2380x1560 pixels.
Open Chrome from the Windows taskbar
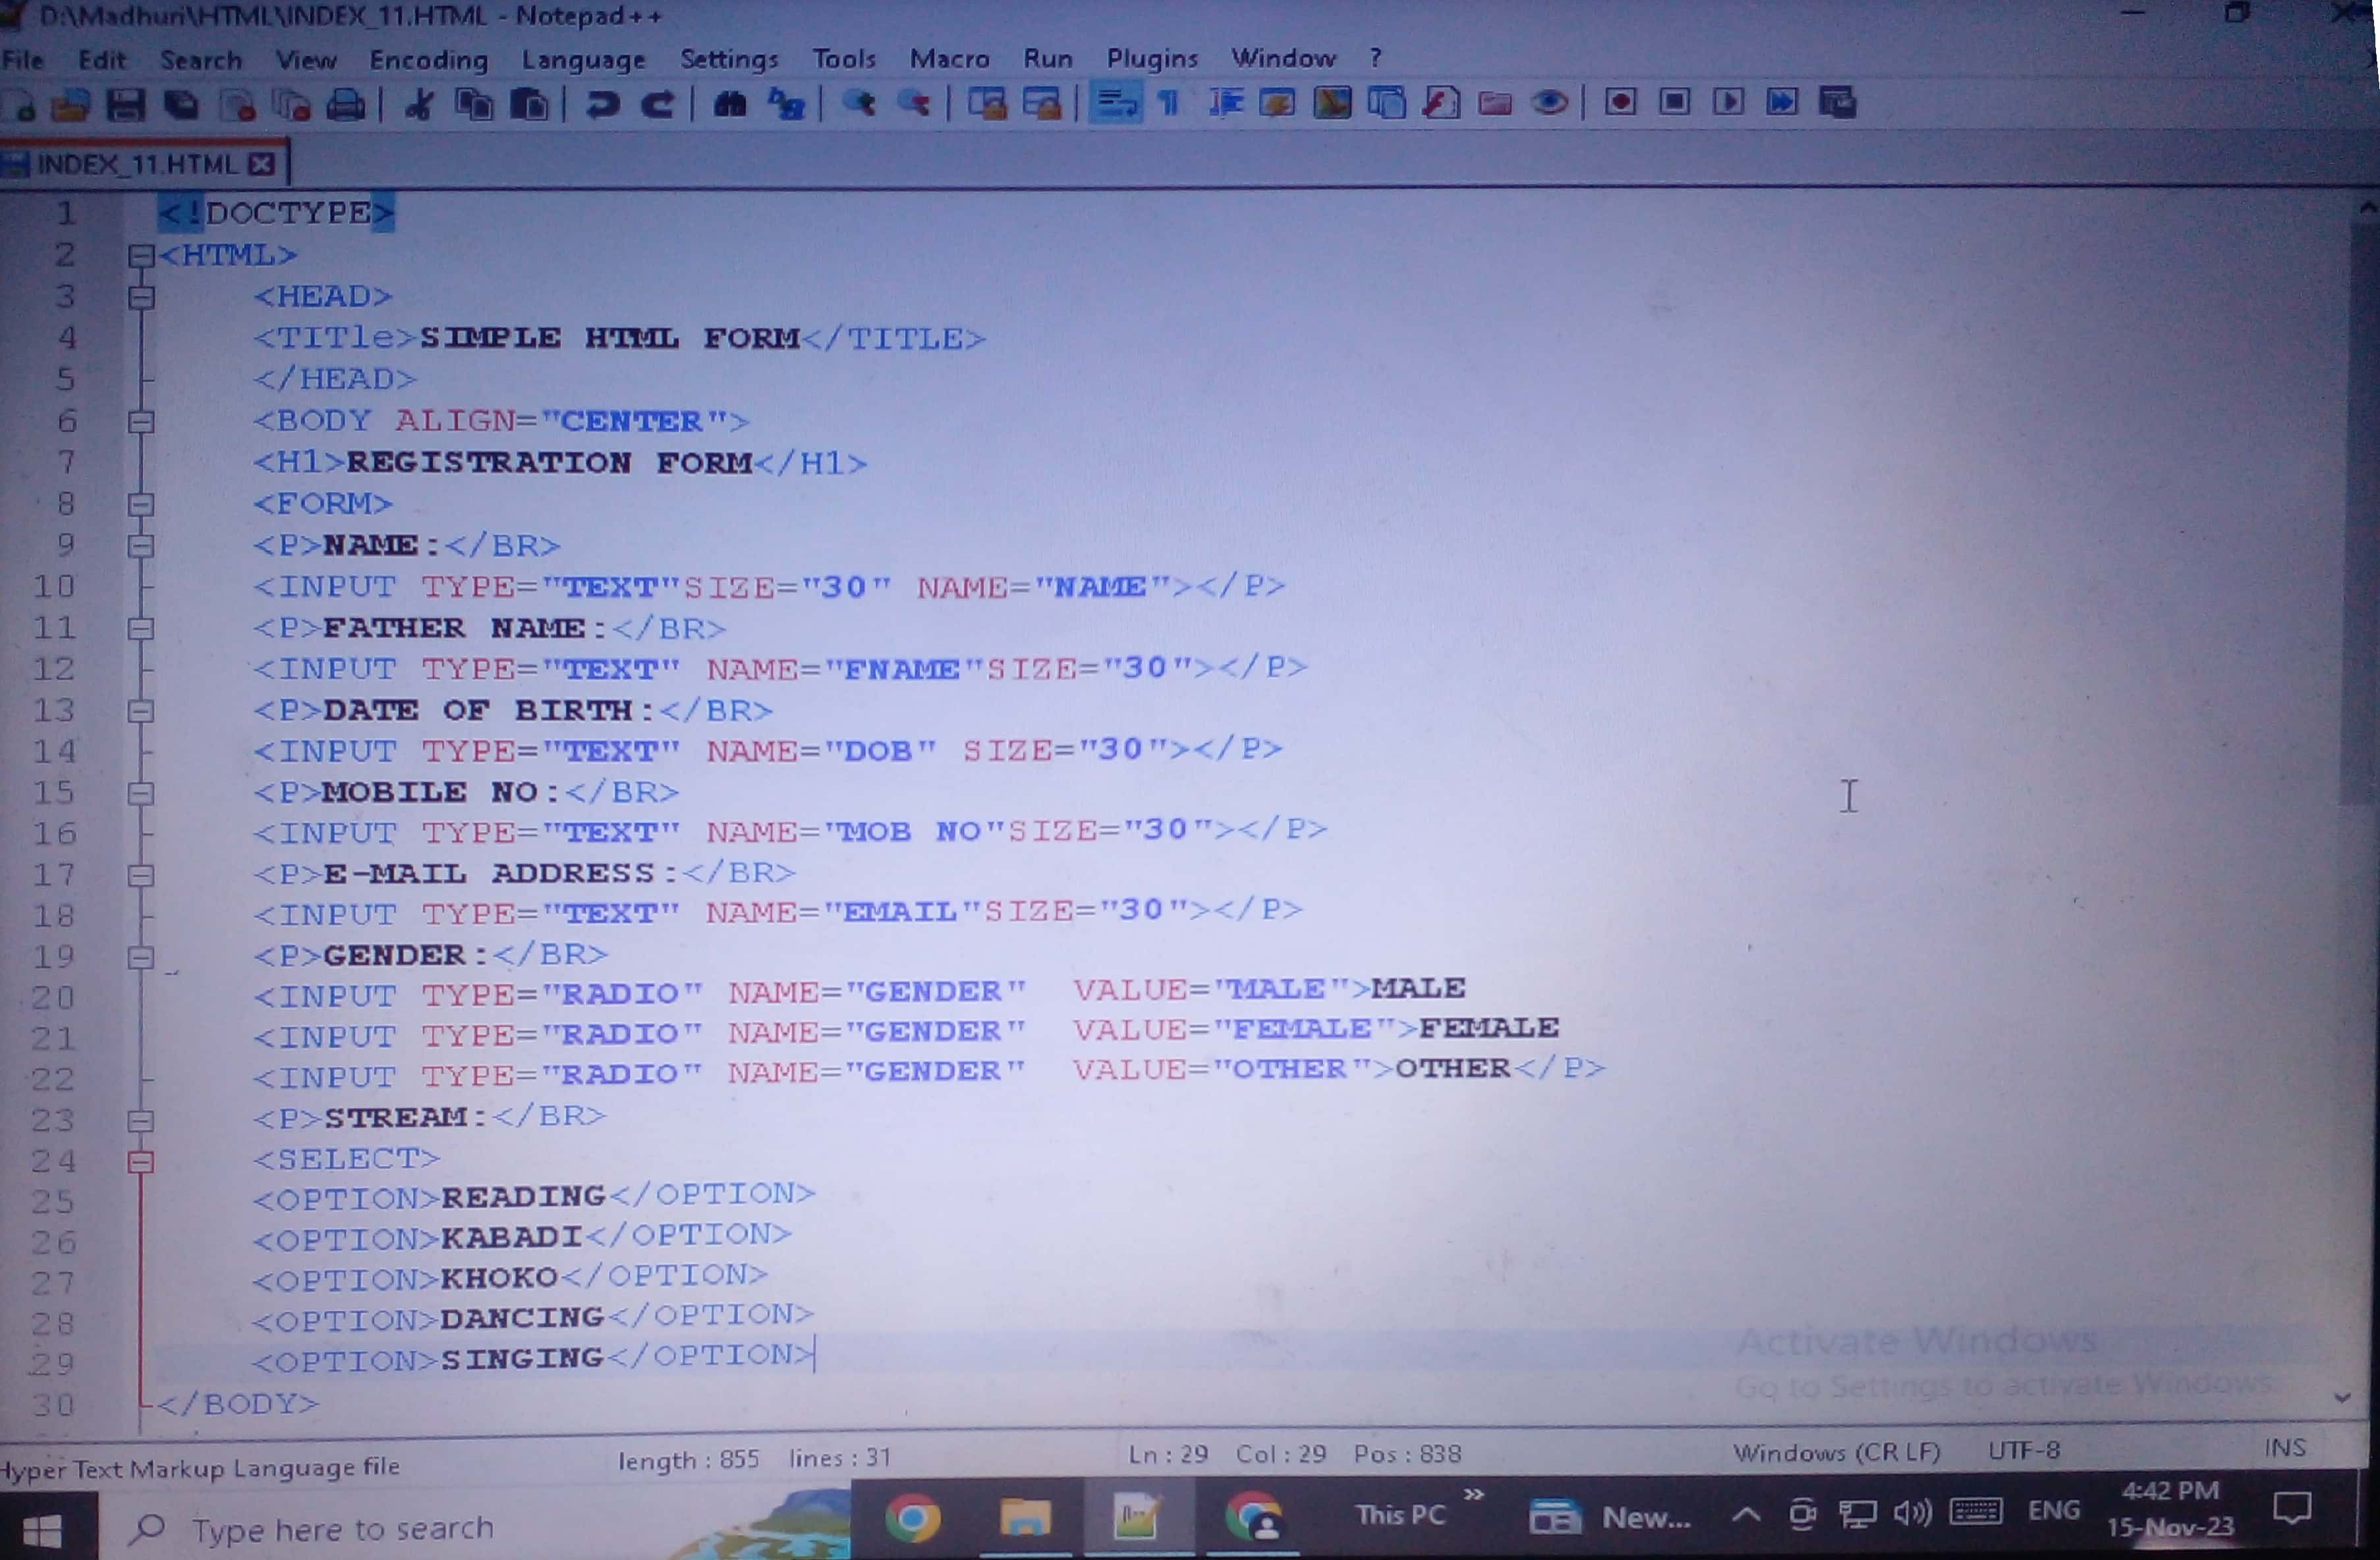[912, 1519]
